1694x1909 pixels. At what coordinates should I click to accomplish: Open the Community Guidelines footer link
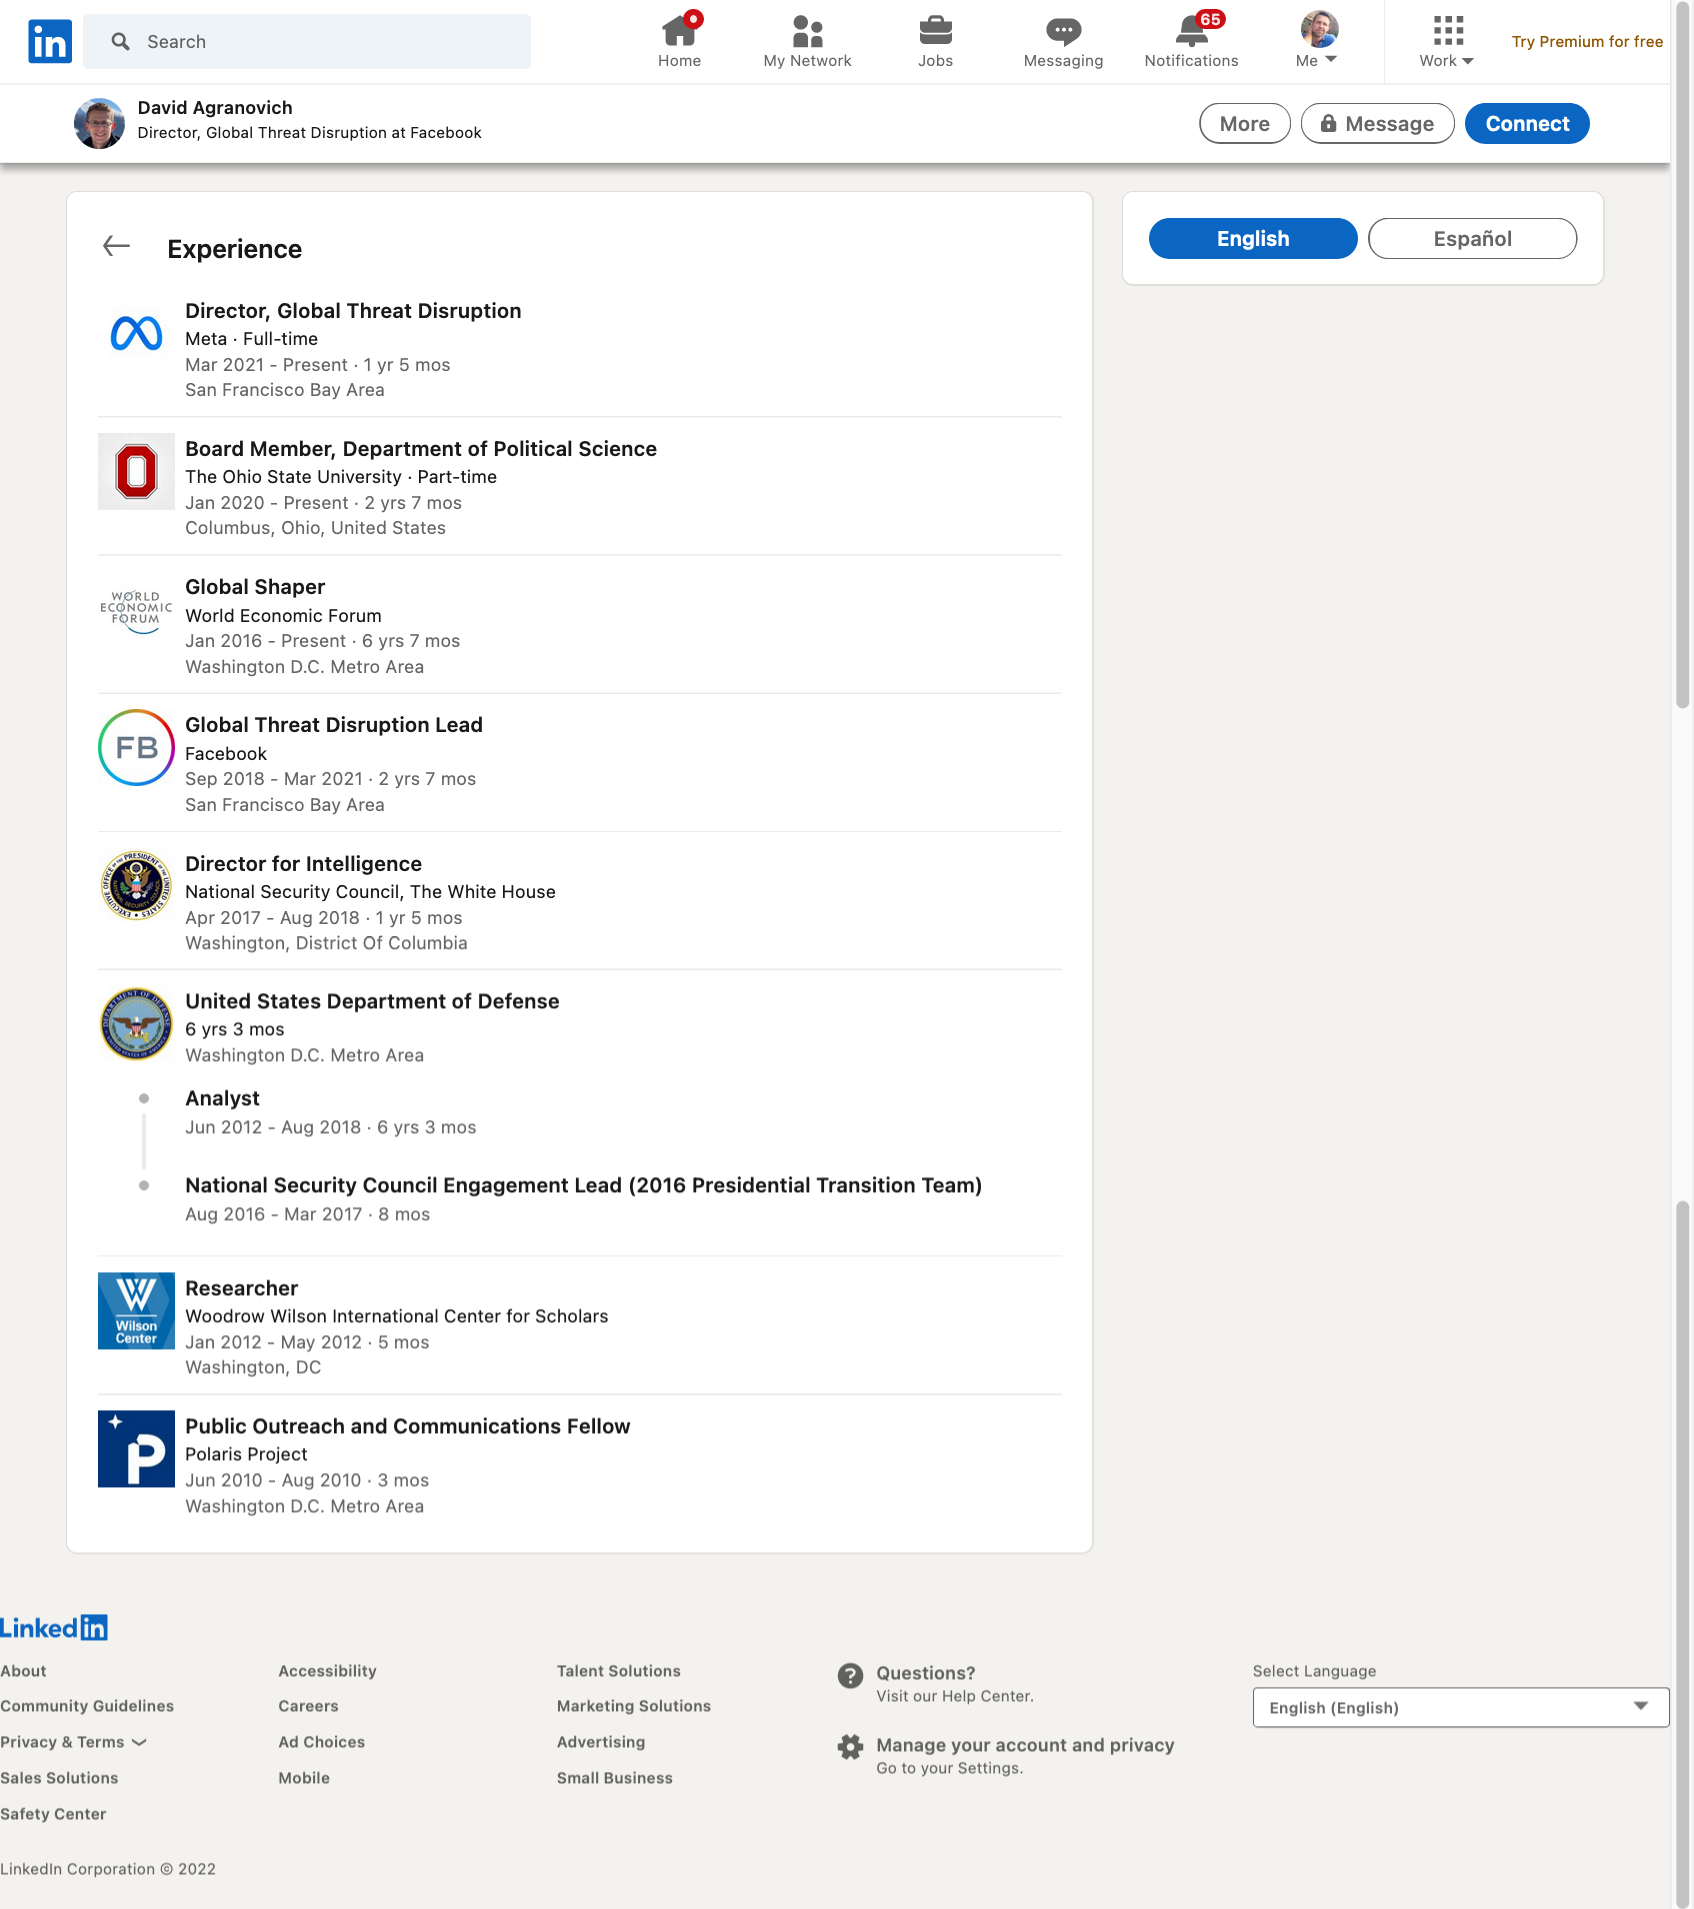point(87,1706)
